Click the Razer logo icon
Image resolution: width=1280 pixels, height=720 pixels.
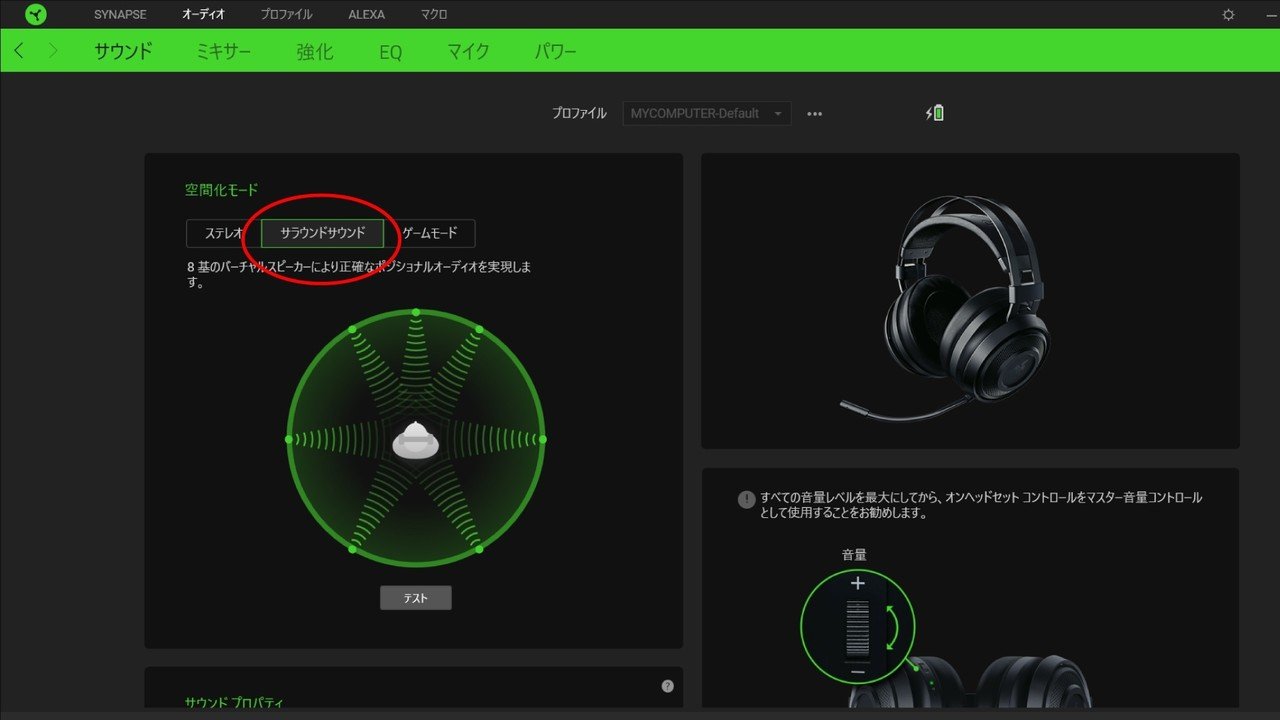(x=36, y=14)
